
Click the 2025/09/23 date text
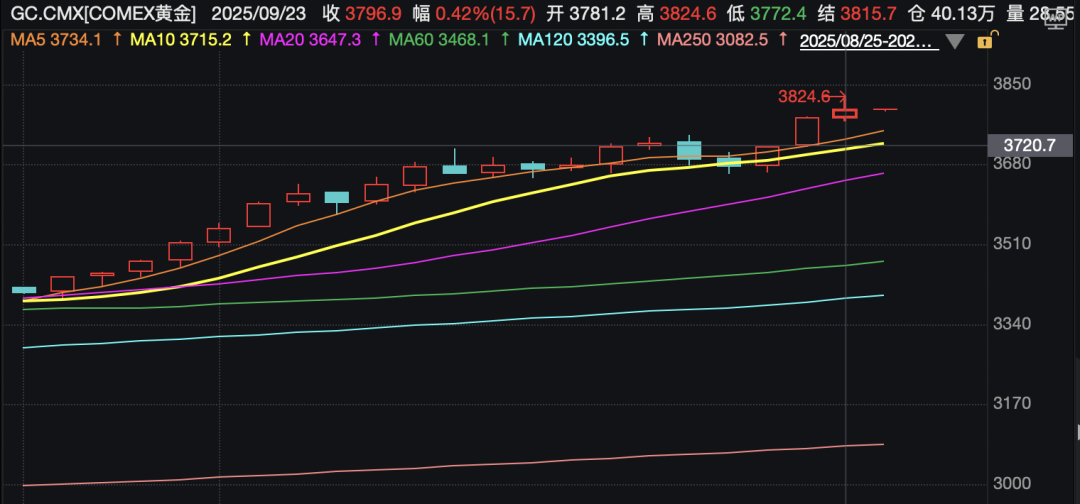click(x=260, y=13)
